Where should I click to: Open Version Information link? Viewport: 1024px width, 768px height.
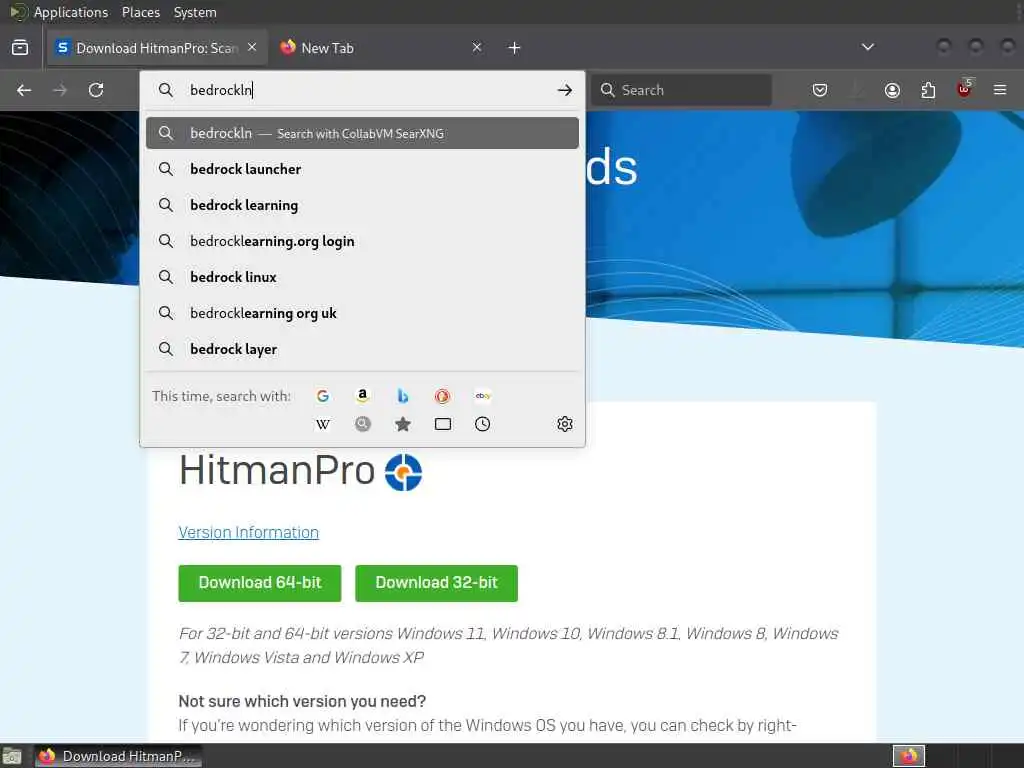(249, 532)
